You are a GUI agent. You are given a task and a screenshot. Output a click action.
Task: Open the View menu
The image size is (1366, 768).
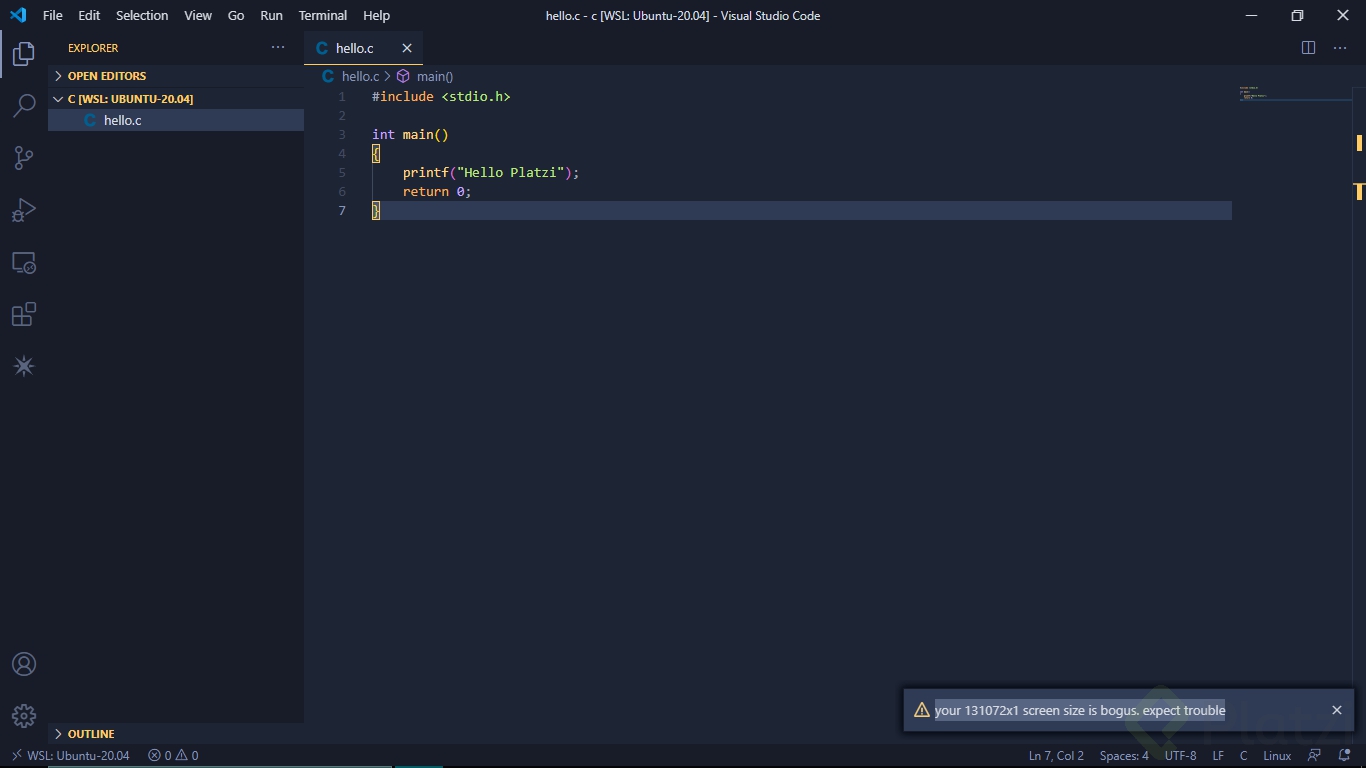point(198,15)
